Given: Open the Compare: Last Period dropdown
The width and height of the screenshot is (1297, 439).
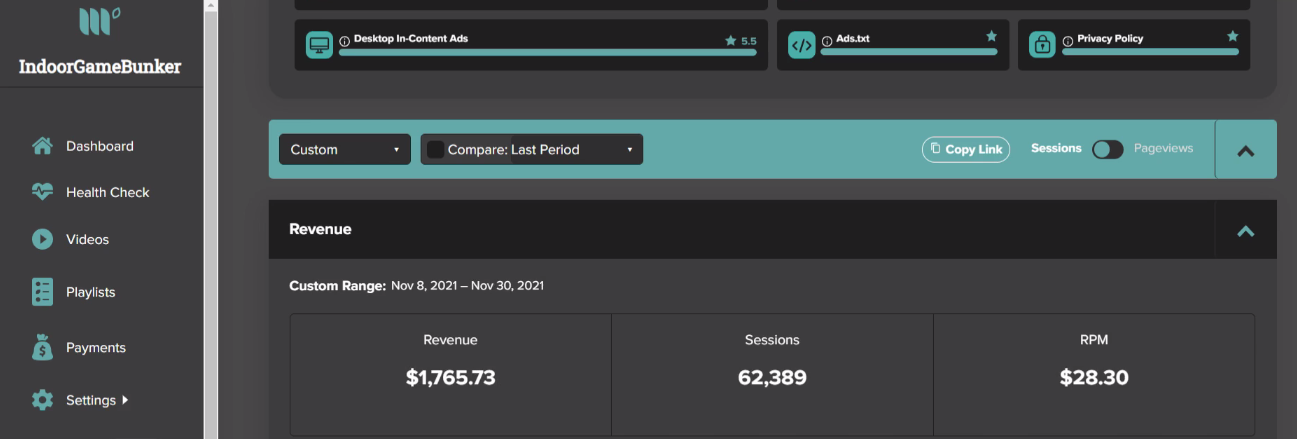Looking at the screenshot, I should coord(532,149).
